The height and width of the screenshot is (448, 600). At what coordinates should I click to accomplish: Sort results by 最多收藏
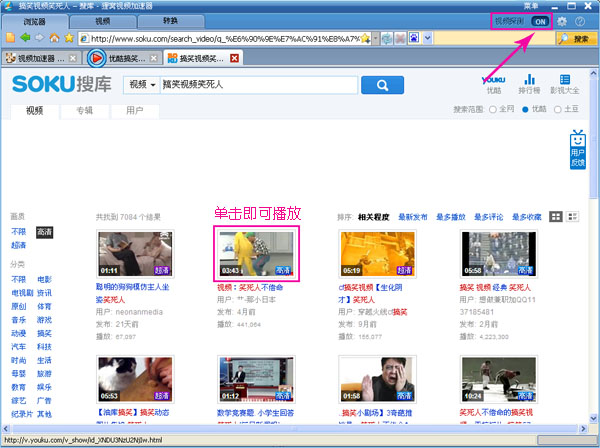coord(527,217)
